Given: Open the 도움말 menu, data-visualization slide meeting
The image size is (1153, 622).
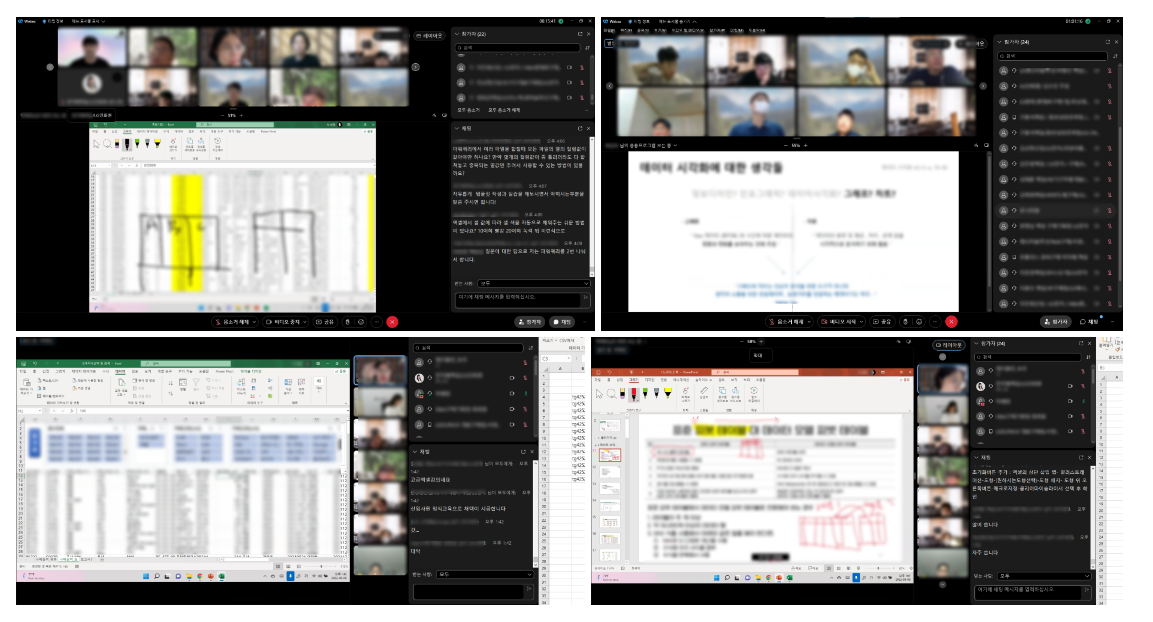Looking at the screenshot, I should coord(757,30).
